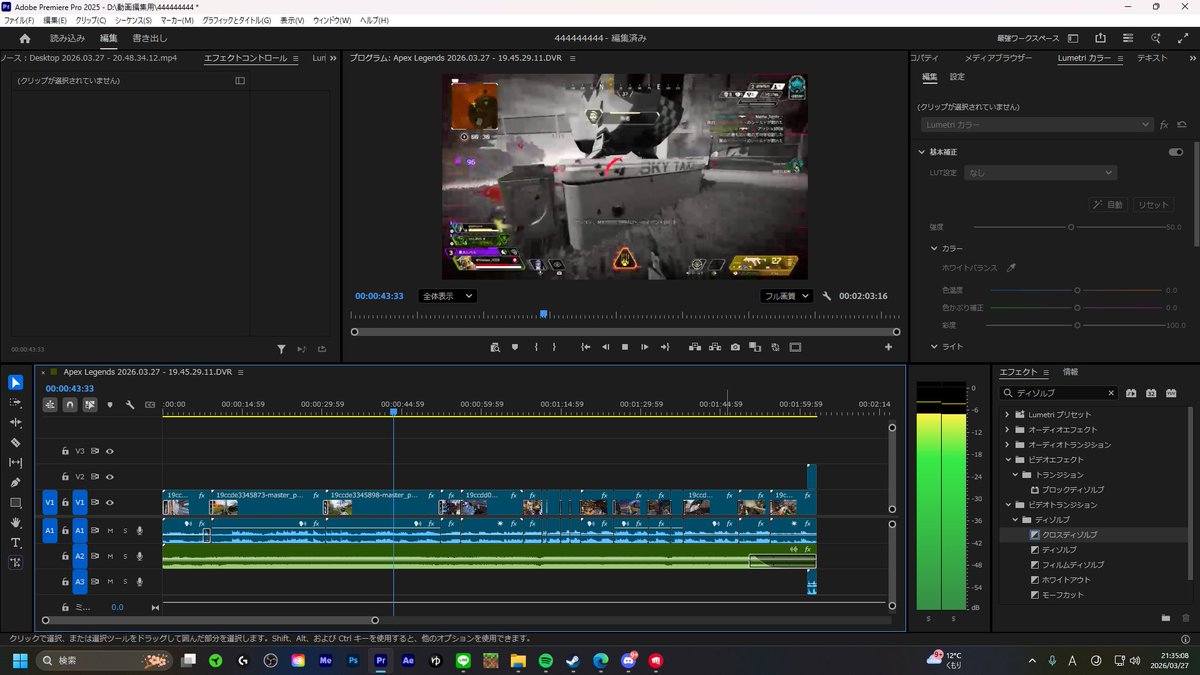
Task: Toggle V2 track output eye
Action: [x=110, y=477]
